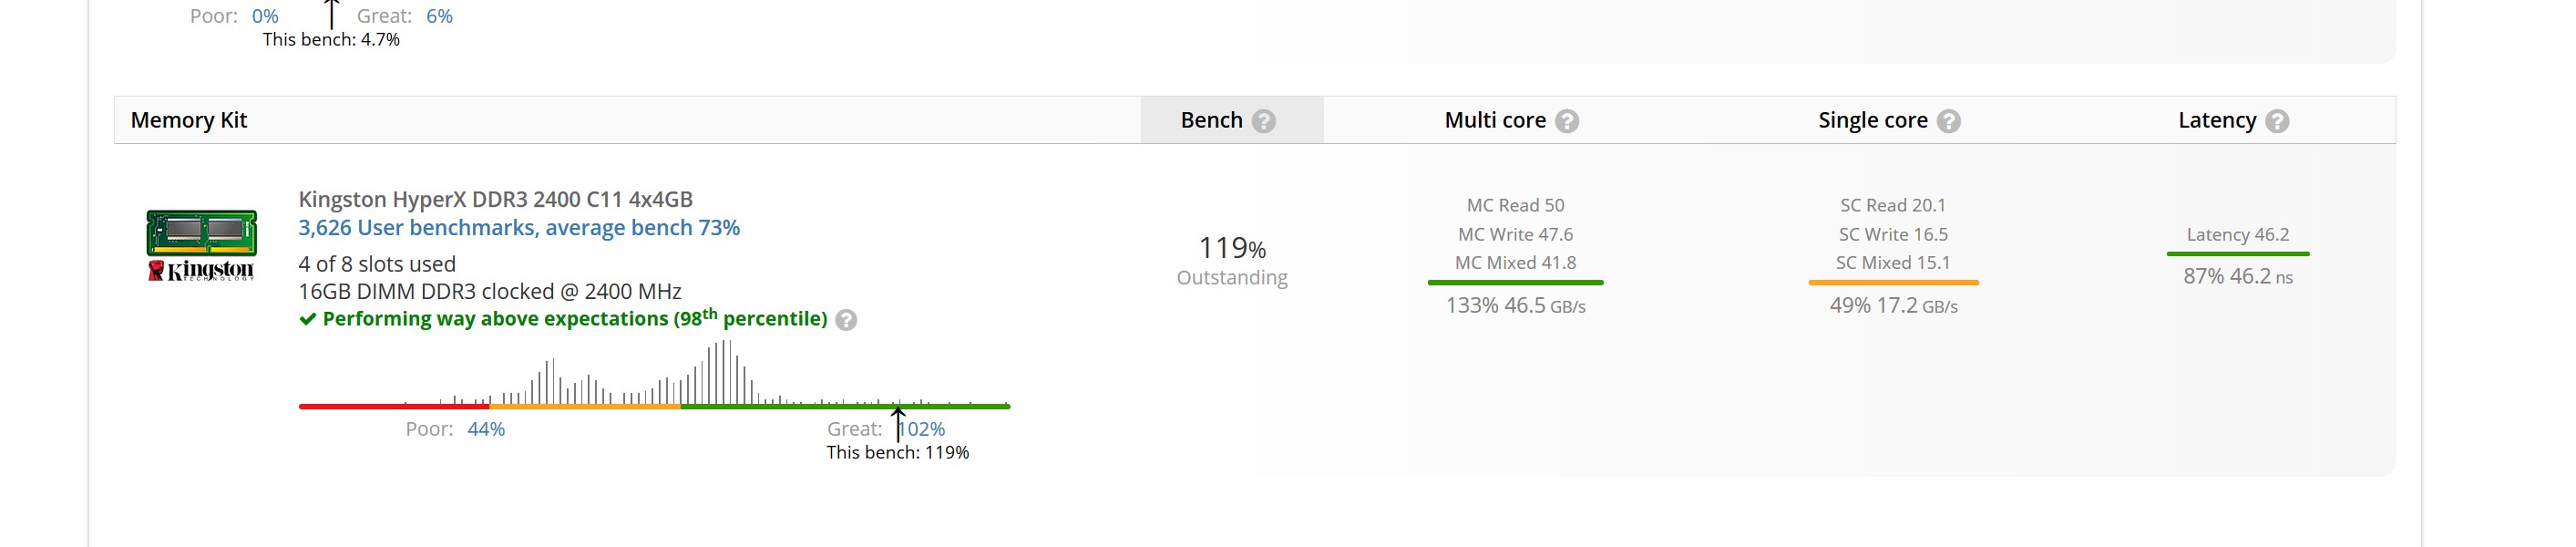Select the Bench column header

[1211, 120]
